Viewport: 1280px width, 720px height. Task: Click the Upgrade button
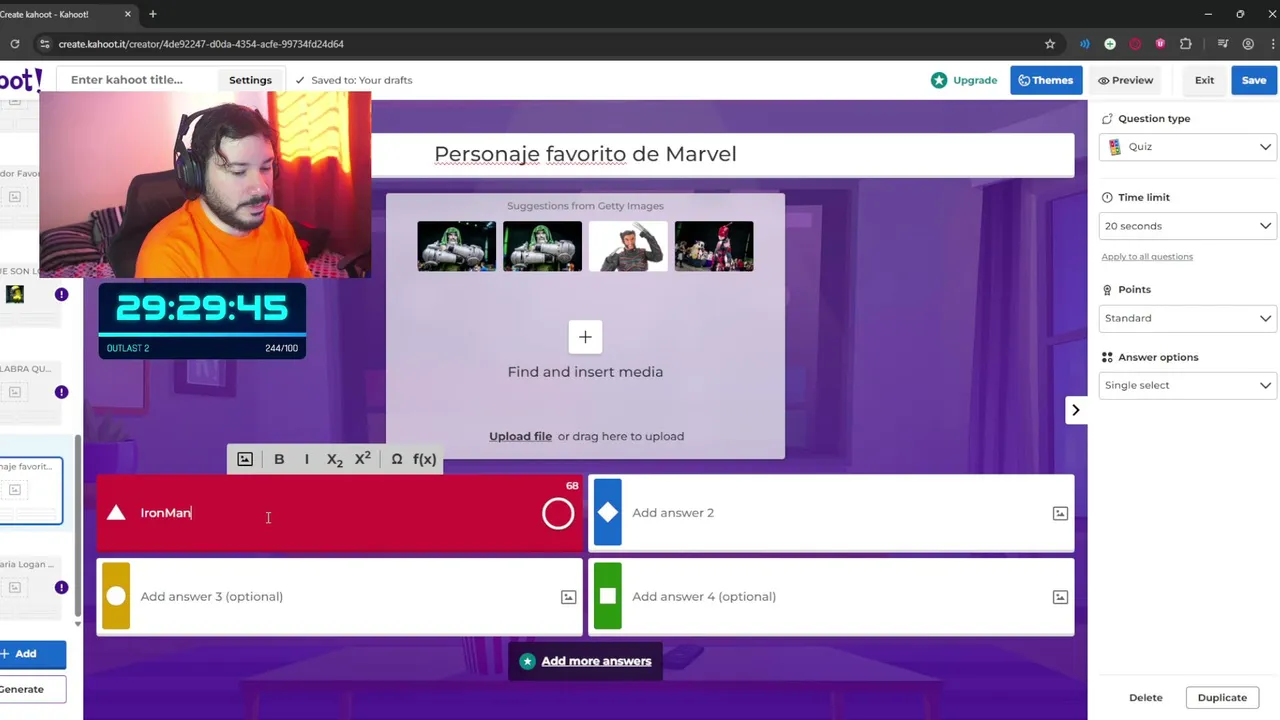pyautogui.click(x=964, y=80)
